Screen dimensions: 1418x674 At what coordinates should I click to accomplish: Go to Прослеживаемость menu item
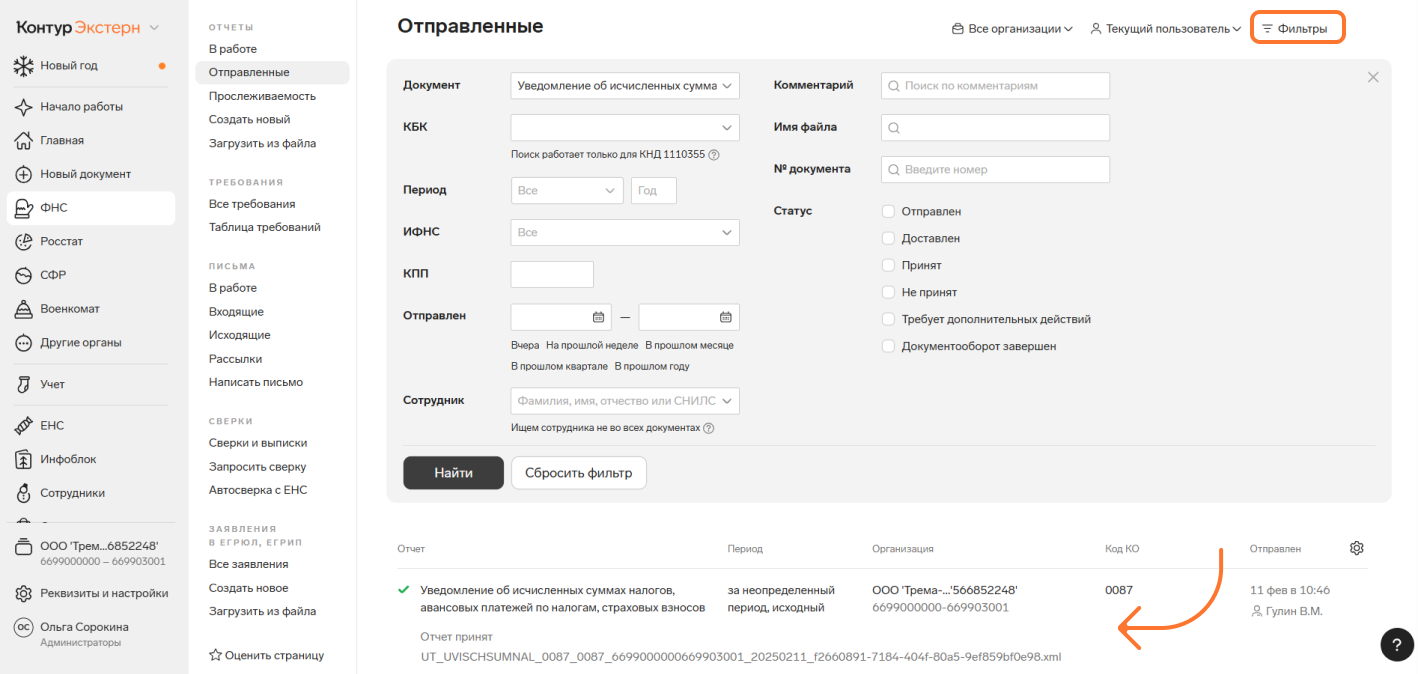(x=262, y=96)
